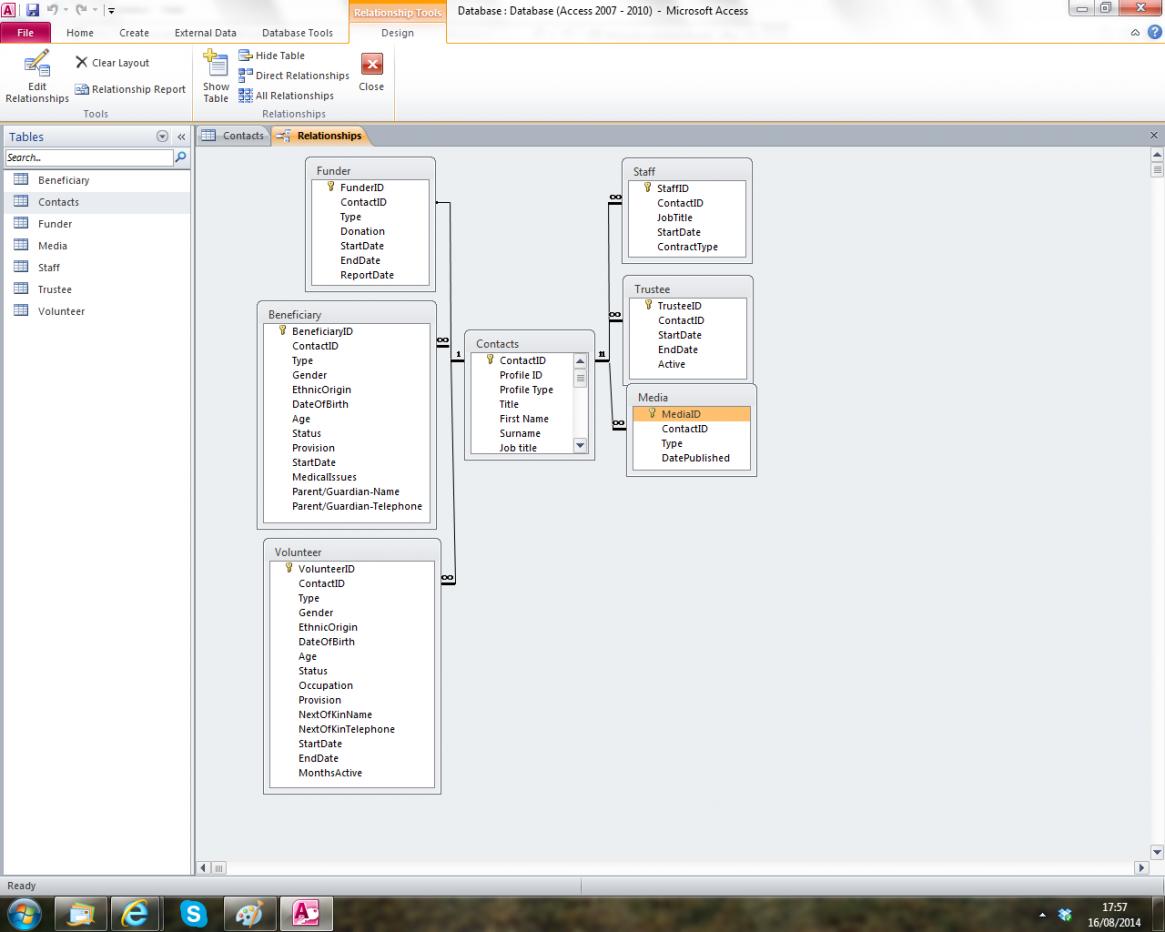Show Direct Relationships
This screenshot has height=932, width=1165.
coord(294,76)
